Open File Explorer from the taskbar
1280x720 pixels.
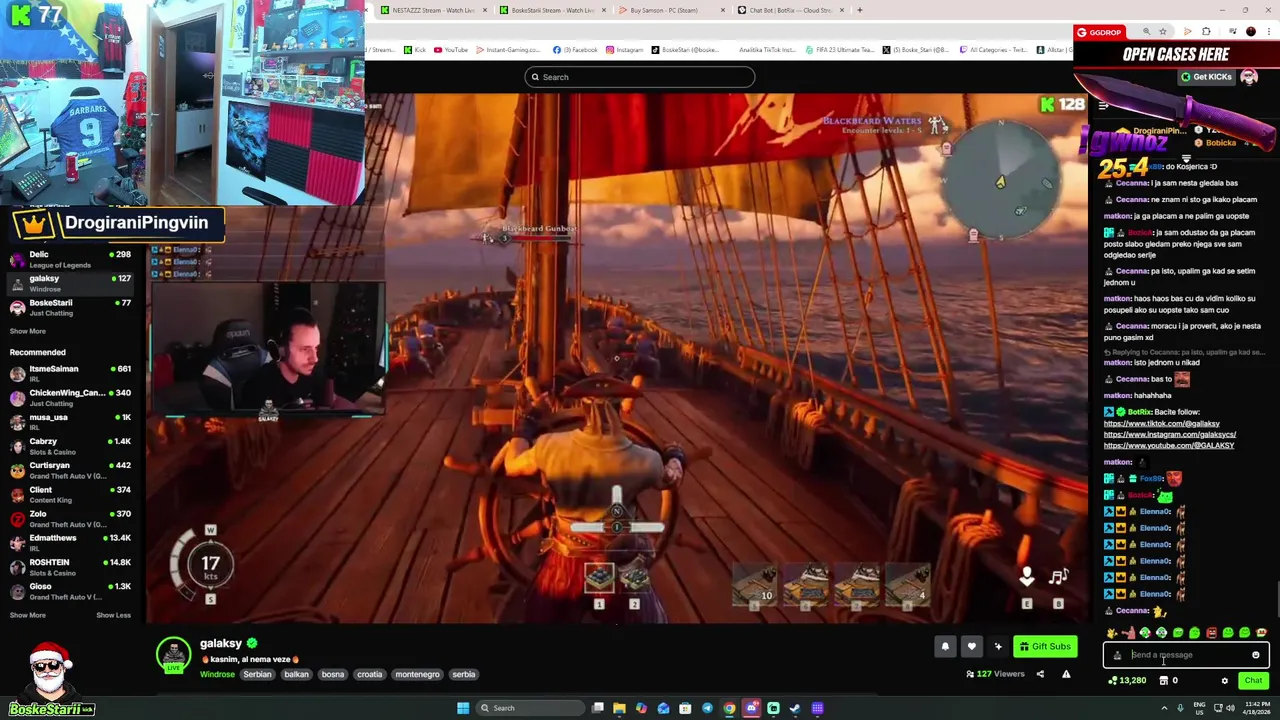click(x=619, y=708)
